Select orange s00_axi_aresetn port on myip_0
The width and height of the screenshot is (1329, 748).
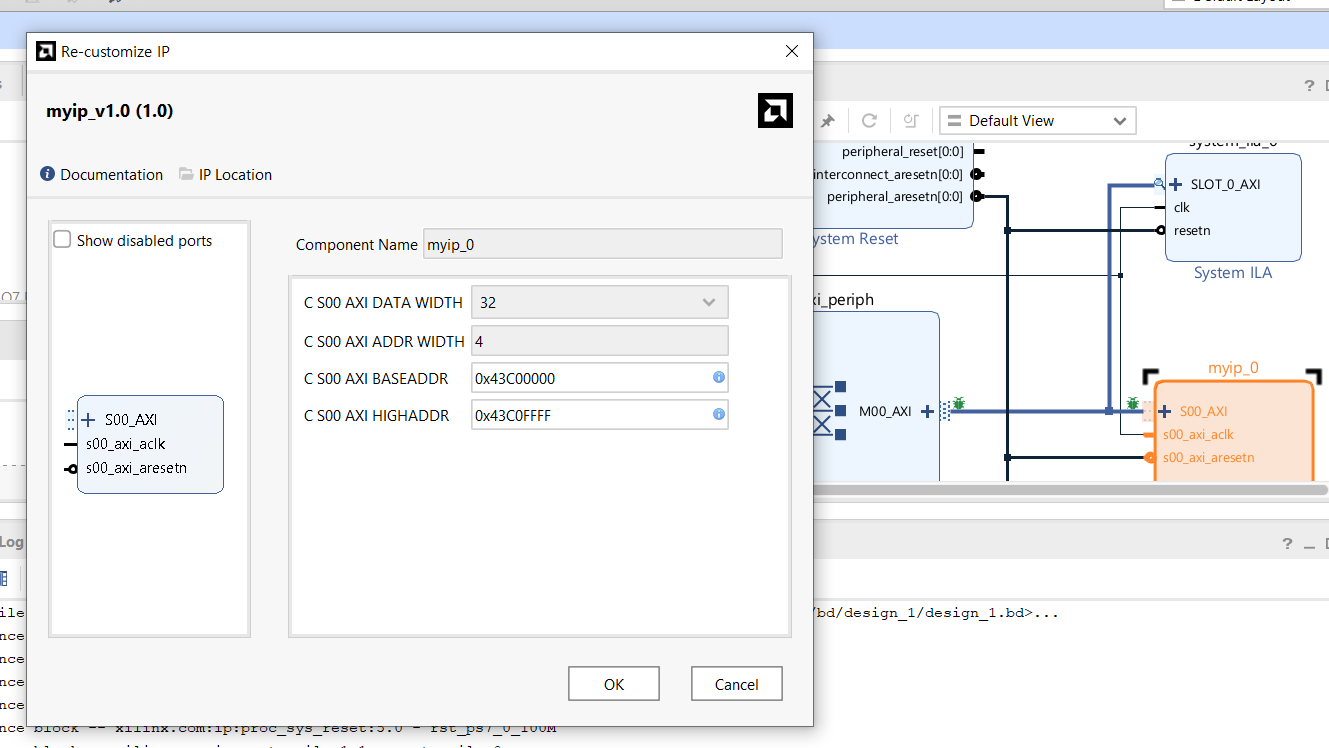[1208, 458]
